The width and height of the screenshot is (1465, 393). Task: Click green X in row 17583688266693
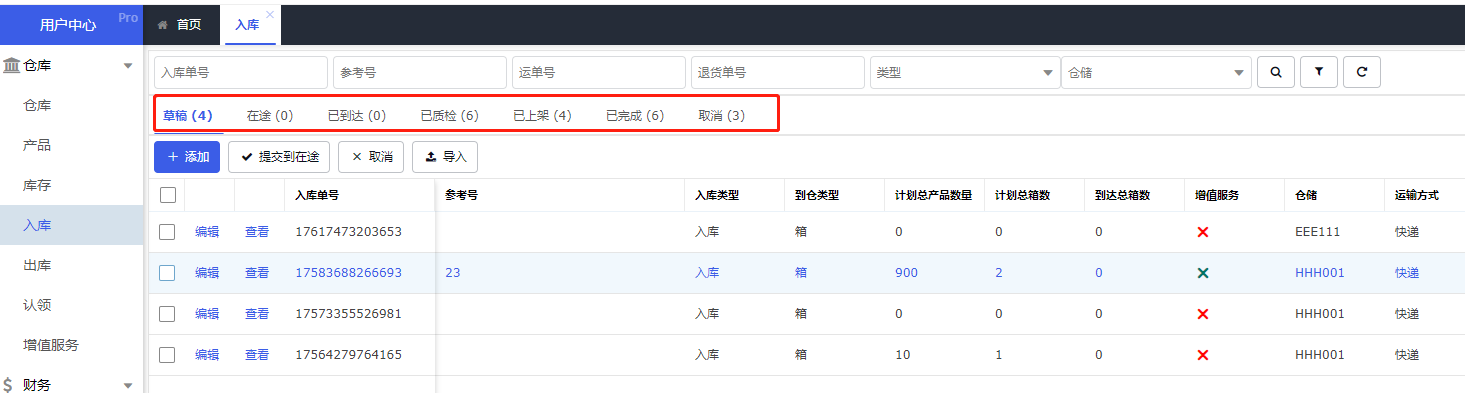click(x=1203, y=273)
